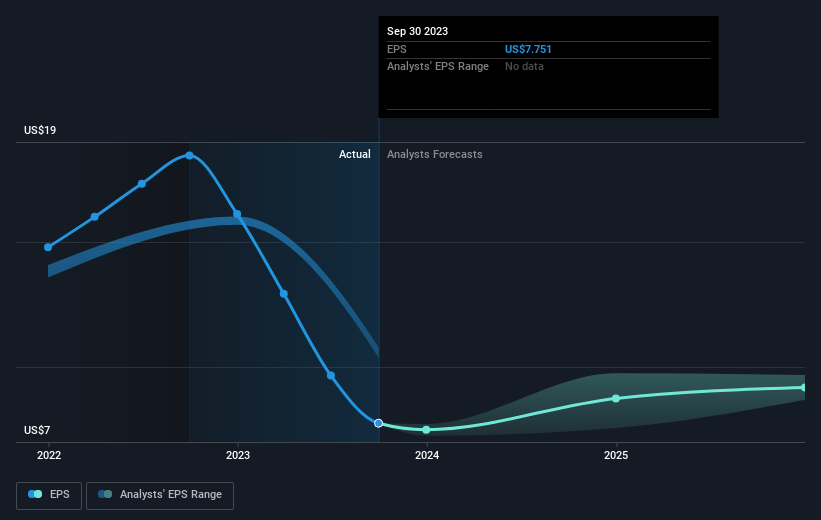The width and height of the screenshot is (821, 520).
Task: Click the 2024 x-axis label
Action: (427, 456)
